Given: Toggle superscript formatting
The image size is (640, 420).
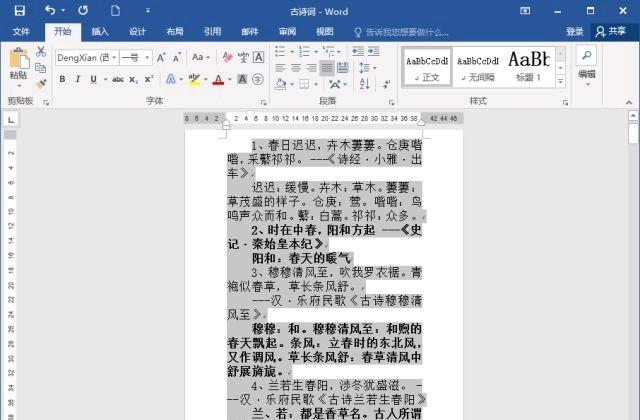Looking at the screenshot, I should coord(149,79).
